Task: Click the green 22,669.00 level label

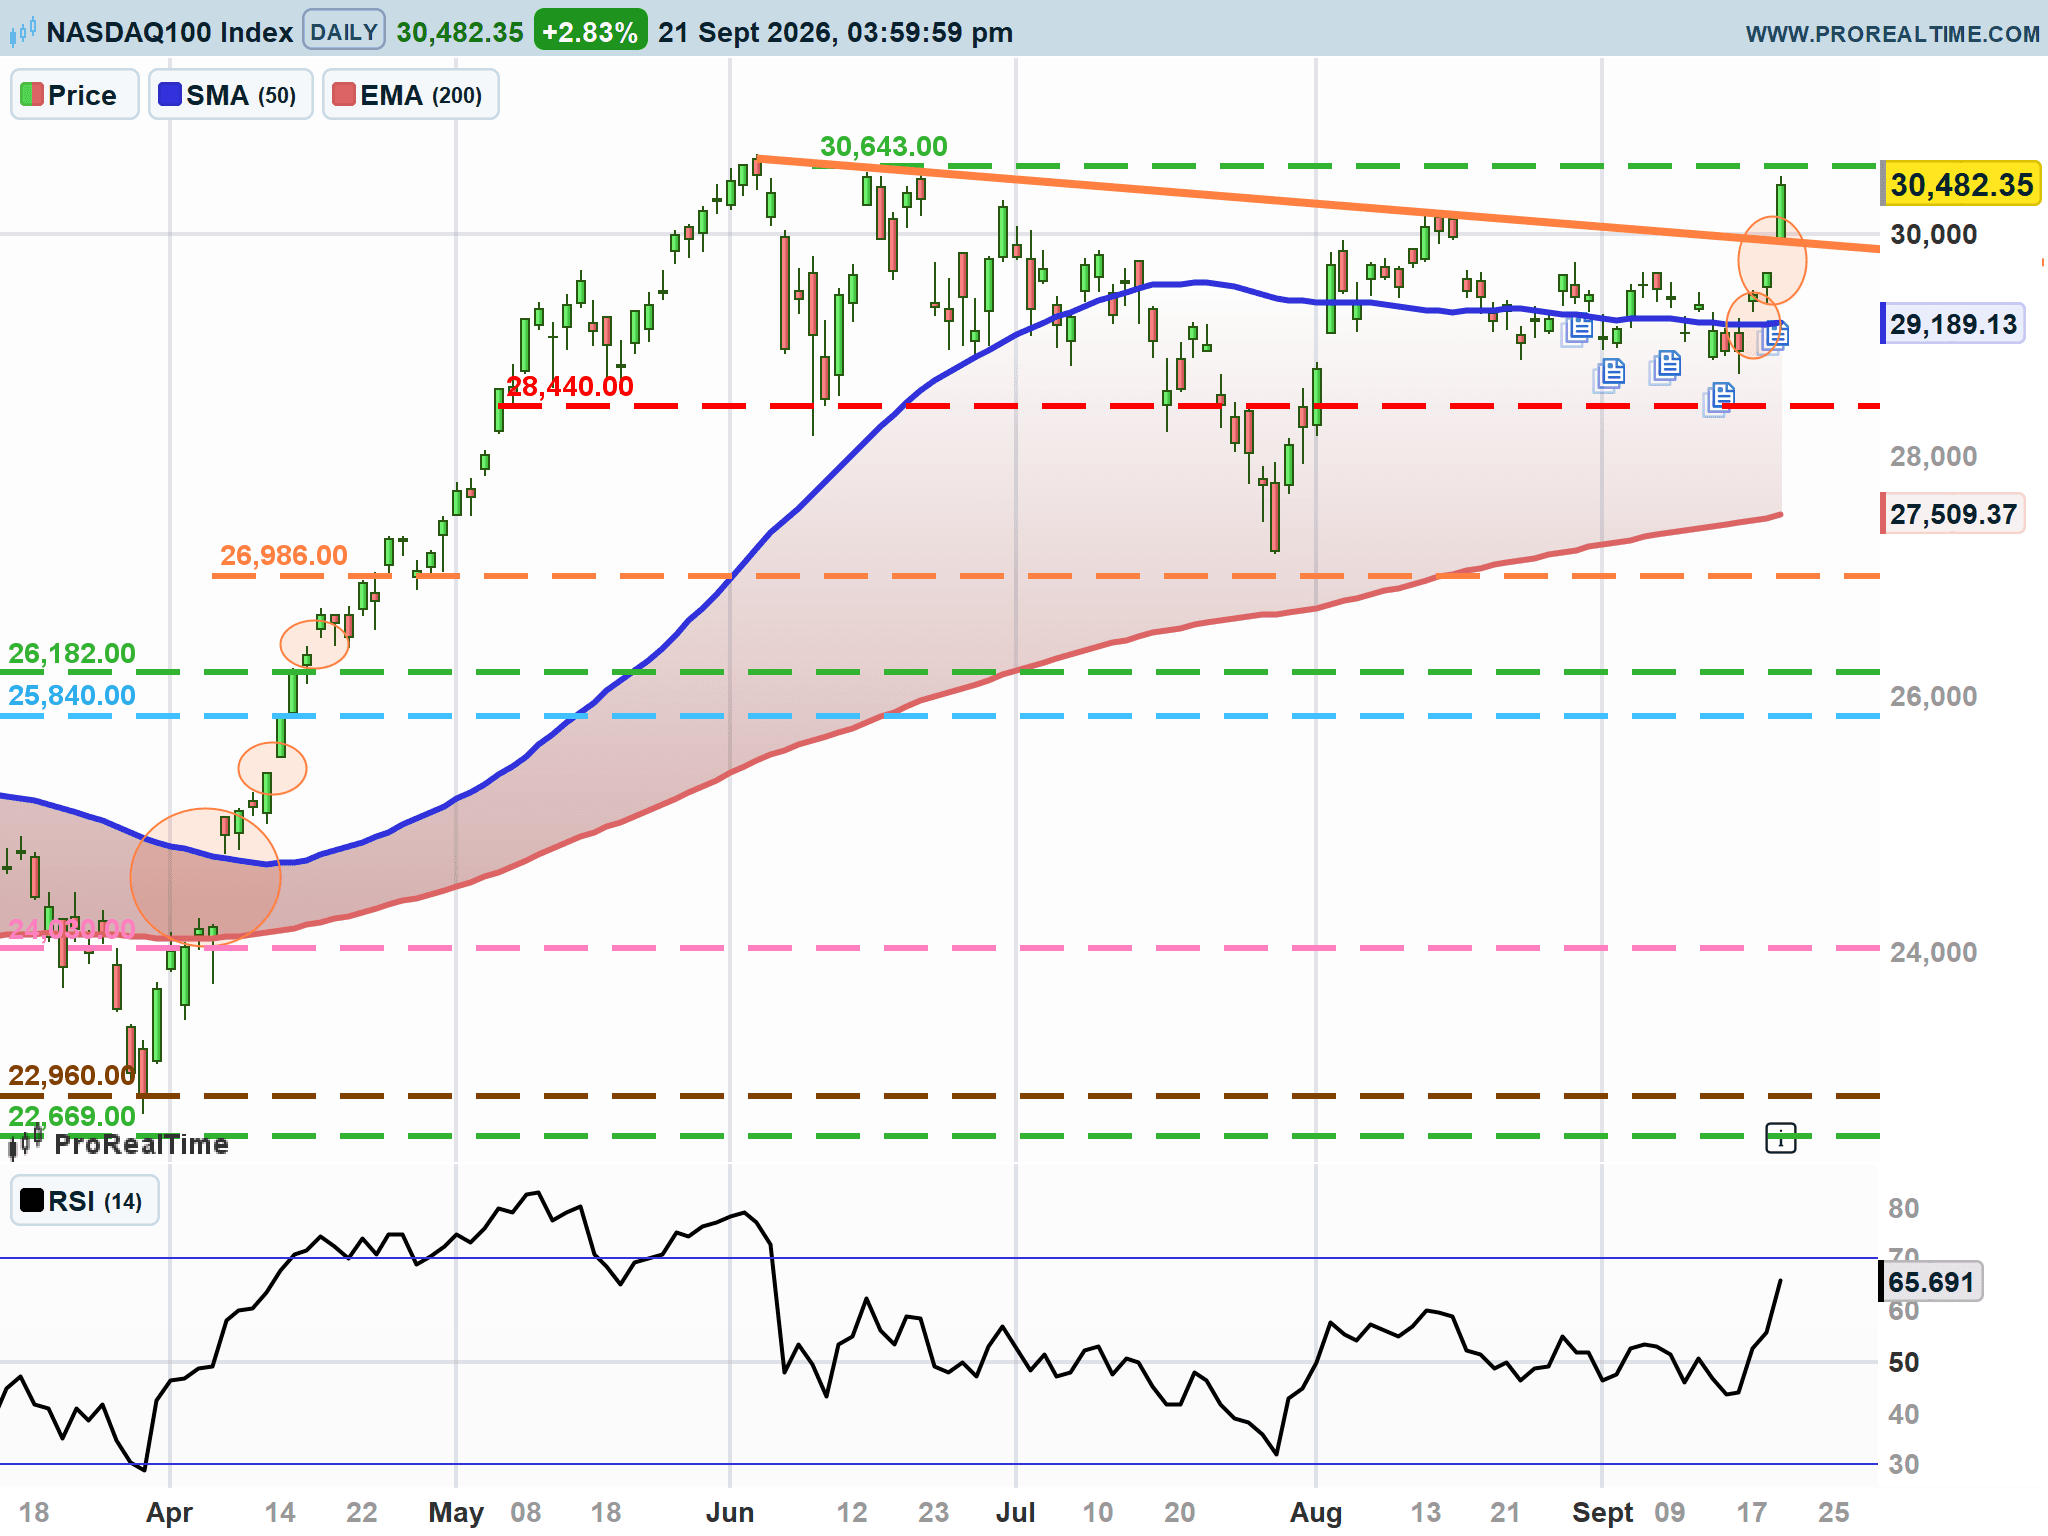Action: [x=72, y=1117]
